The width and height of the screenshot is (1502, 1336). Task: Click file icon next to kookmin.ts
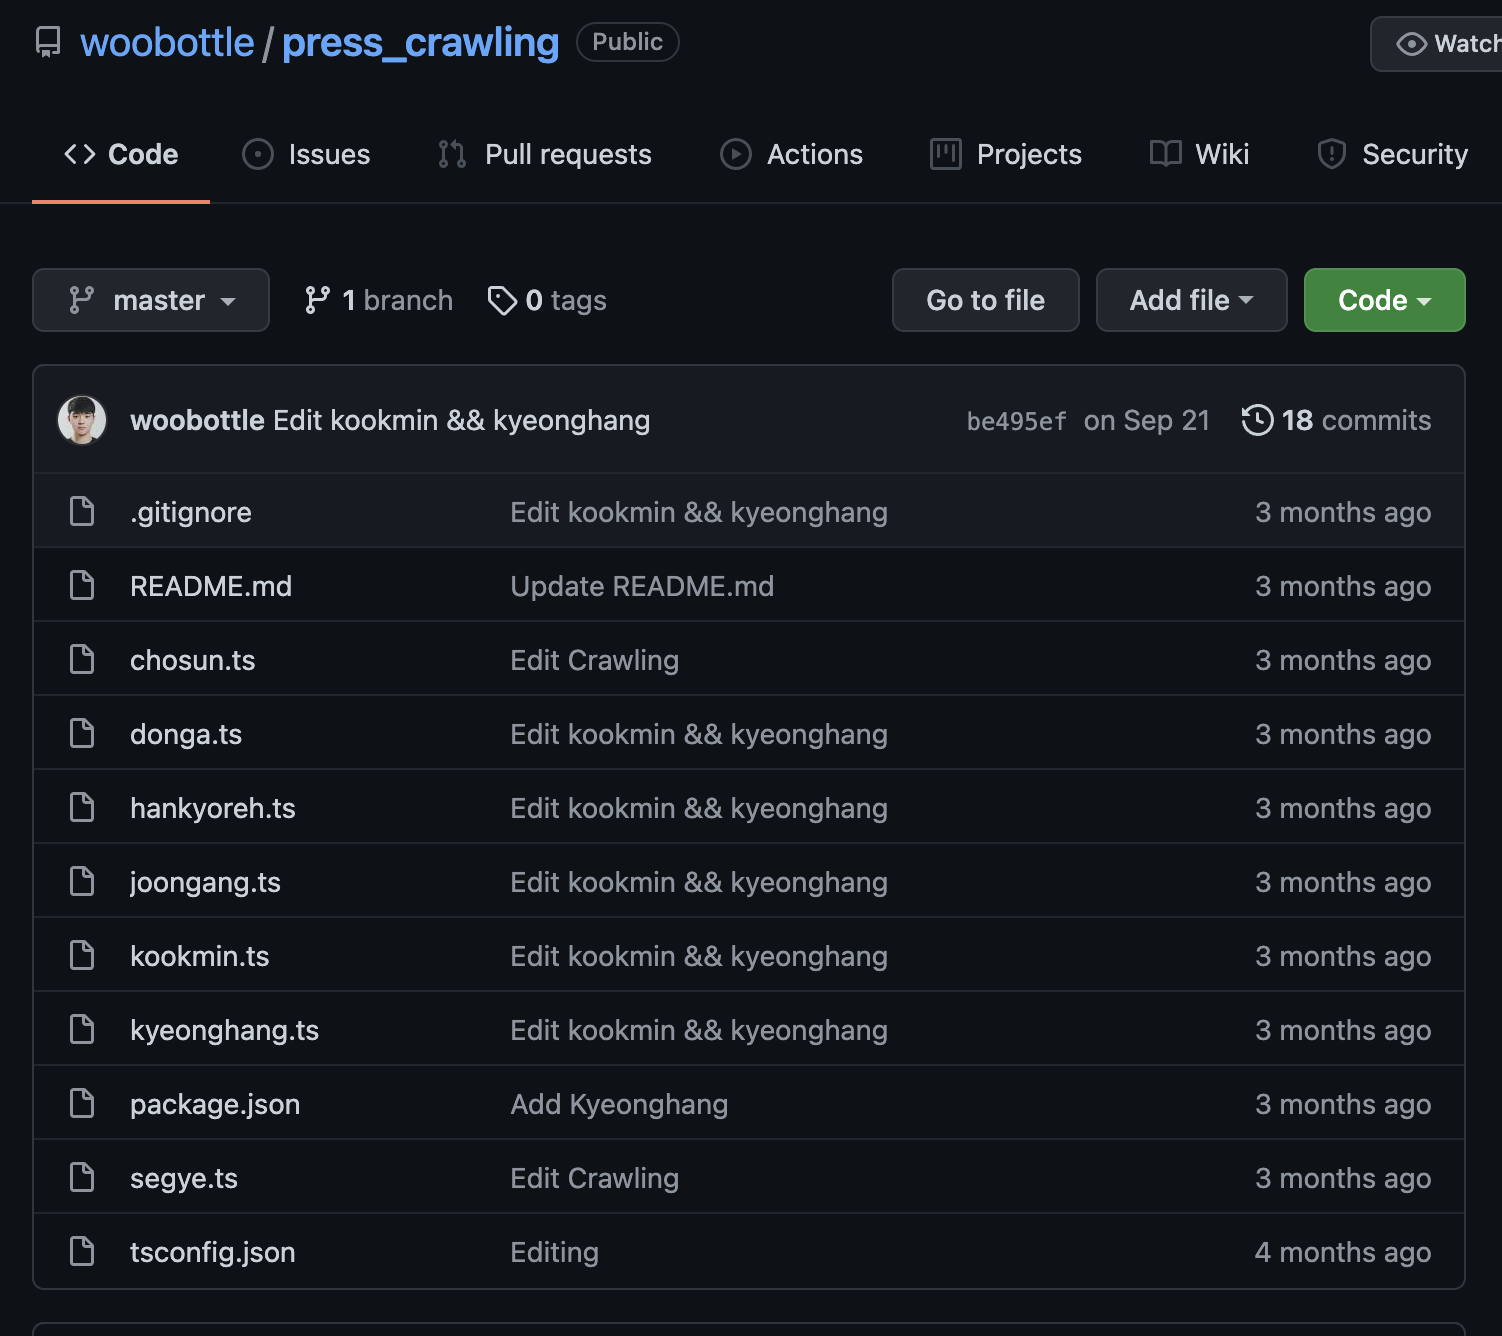pos(82,955)
